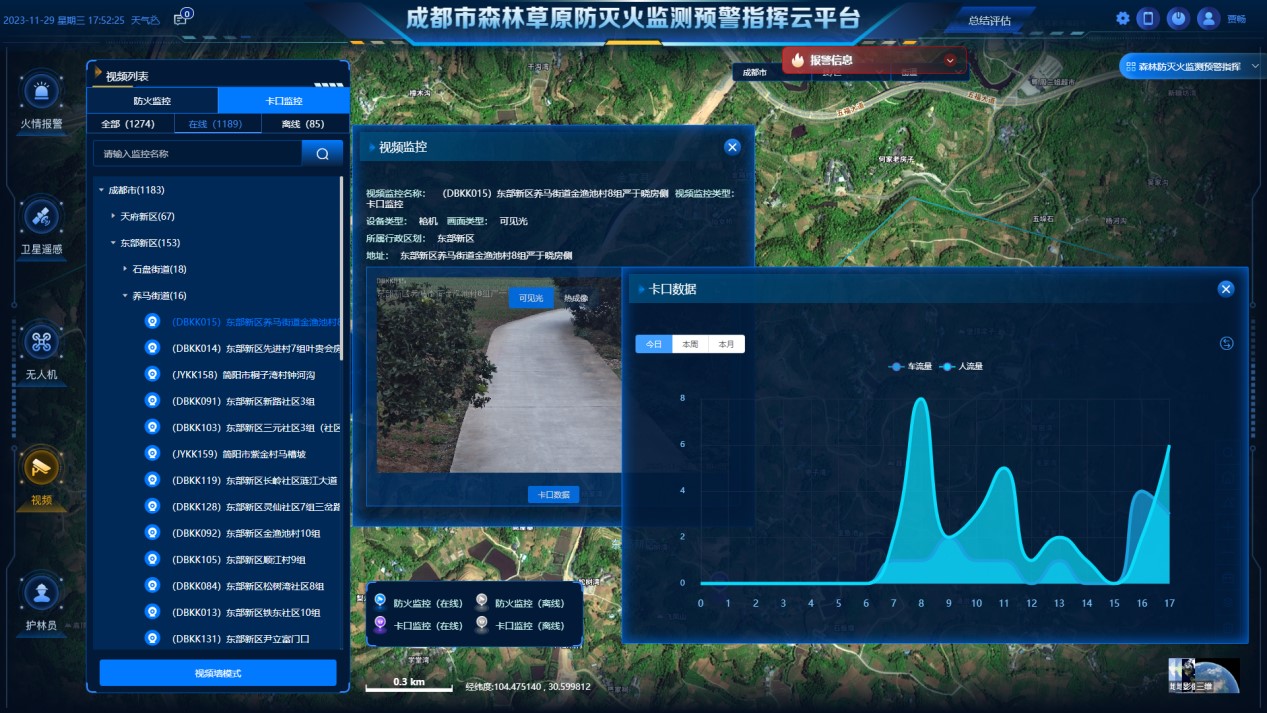Select the 视频 video camera sidebar icon
The width and height of the screenshot is (1267, 713).
pyautogui.click(x=41, y=478)
